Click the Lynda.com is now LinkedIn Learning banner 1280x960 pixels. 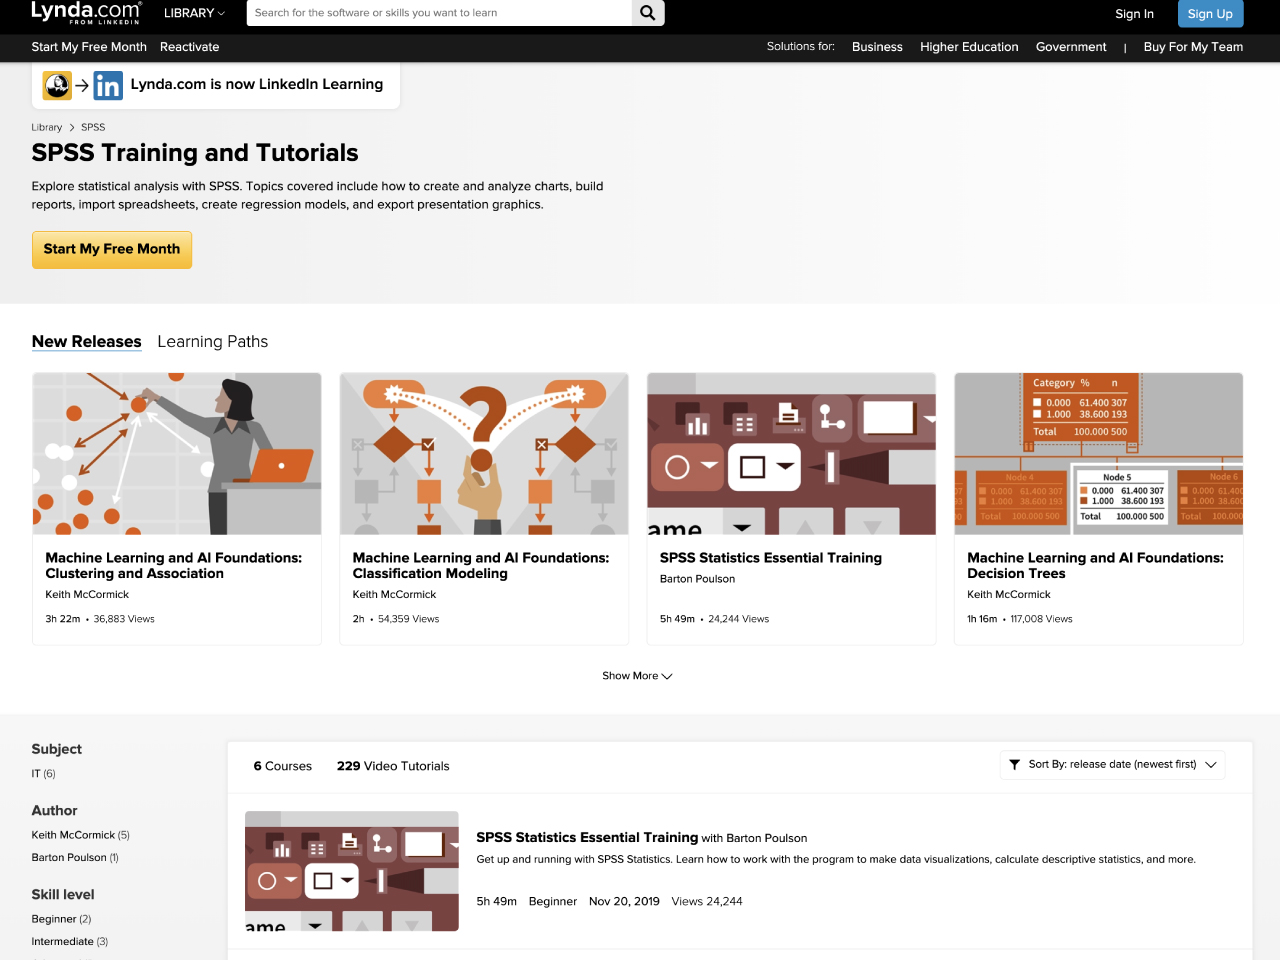(216, 86)
